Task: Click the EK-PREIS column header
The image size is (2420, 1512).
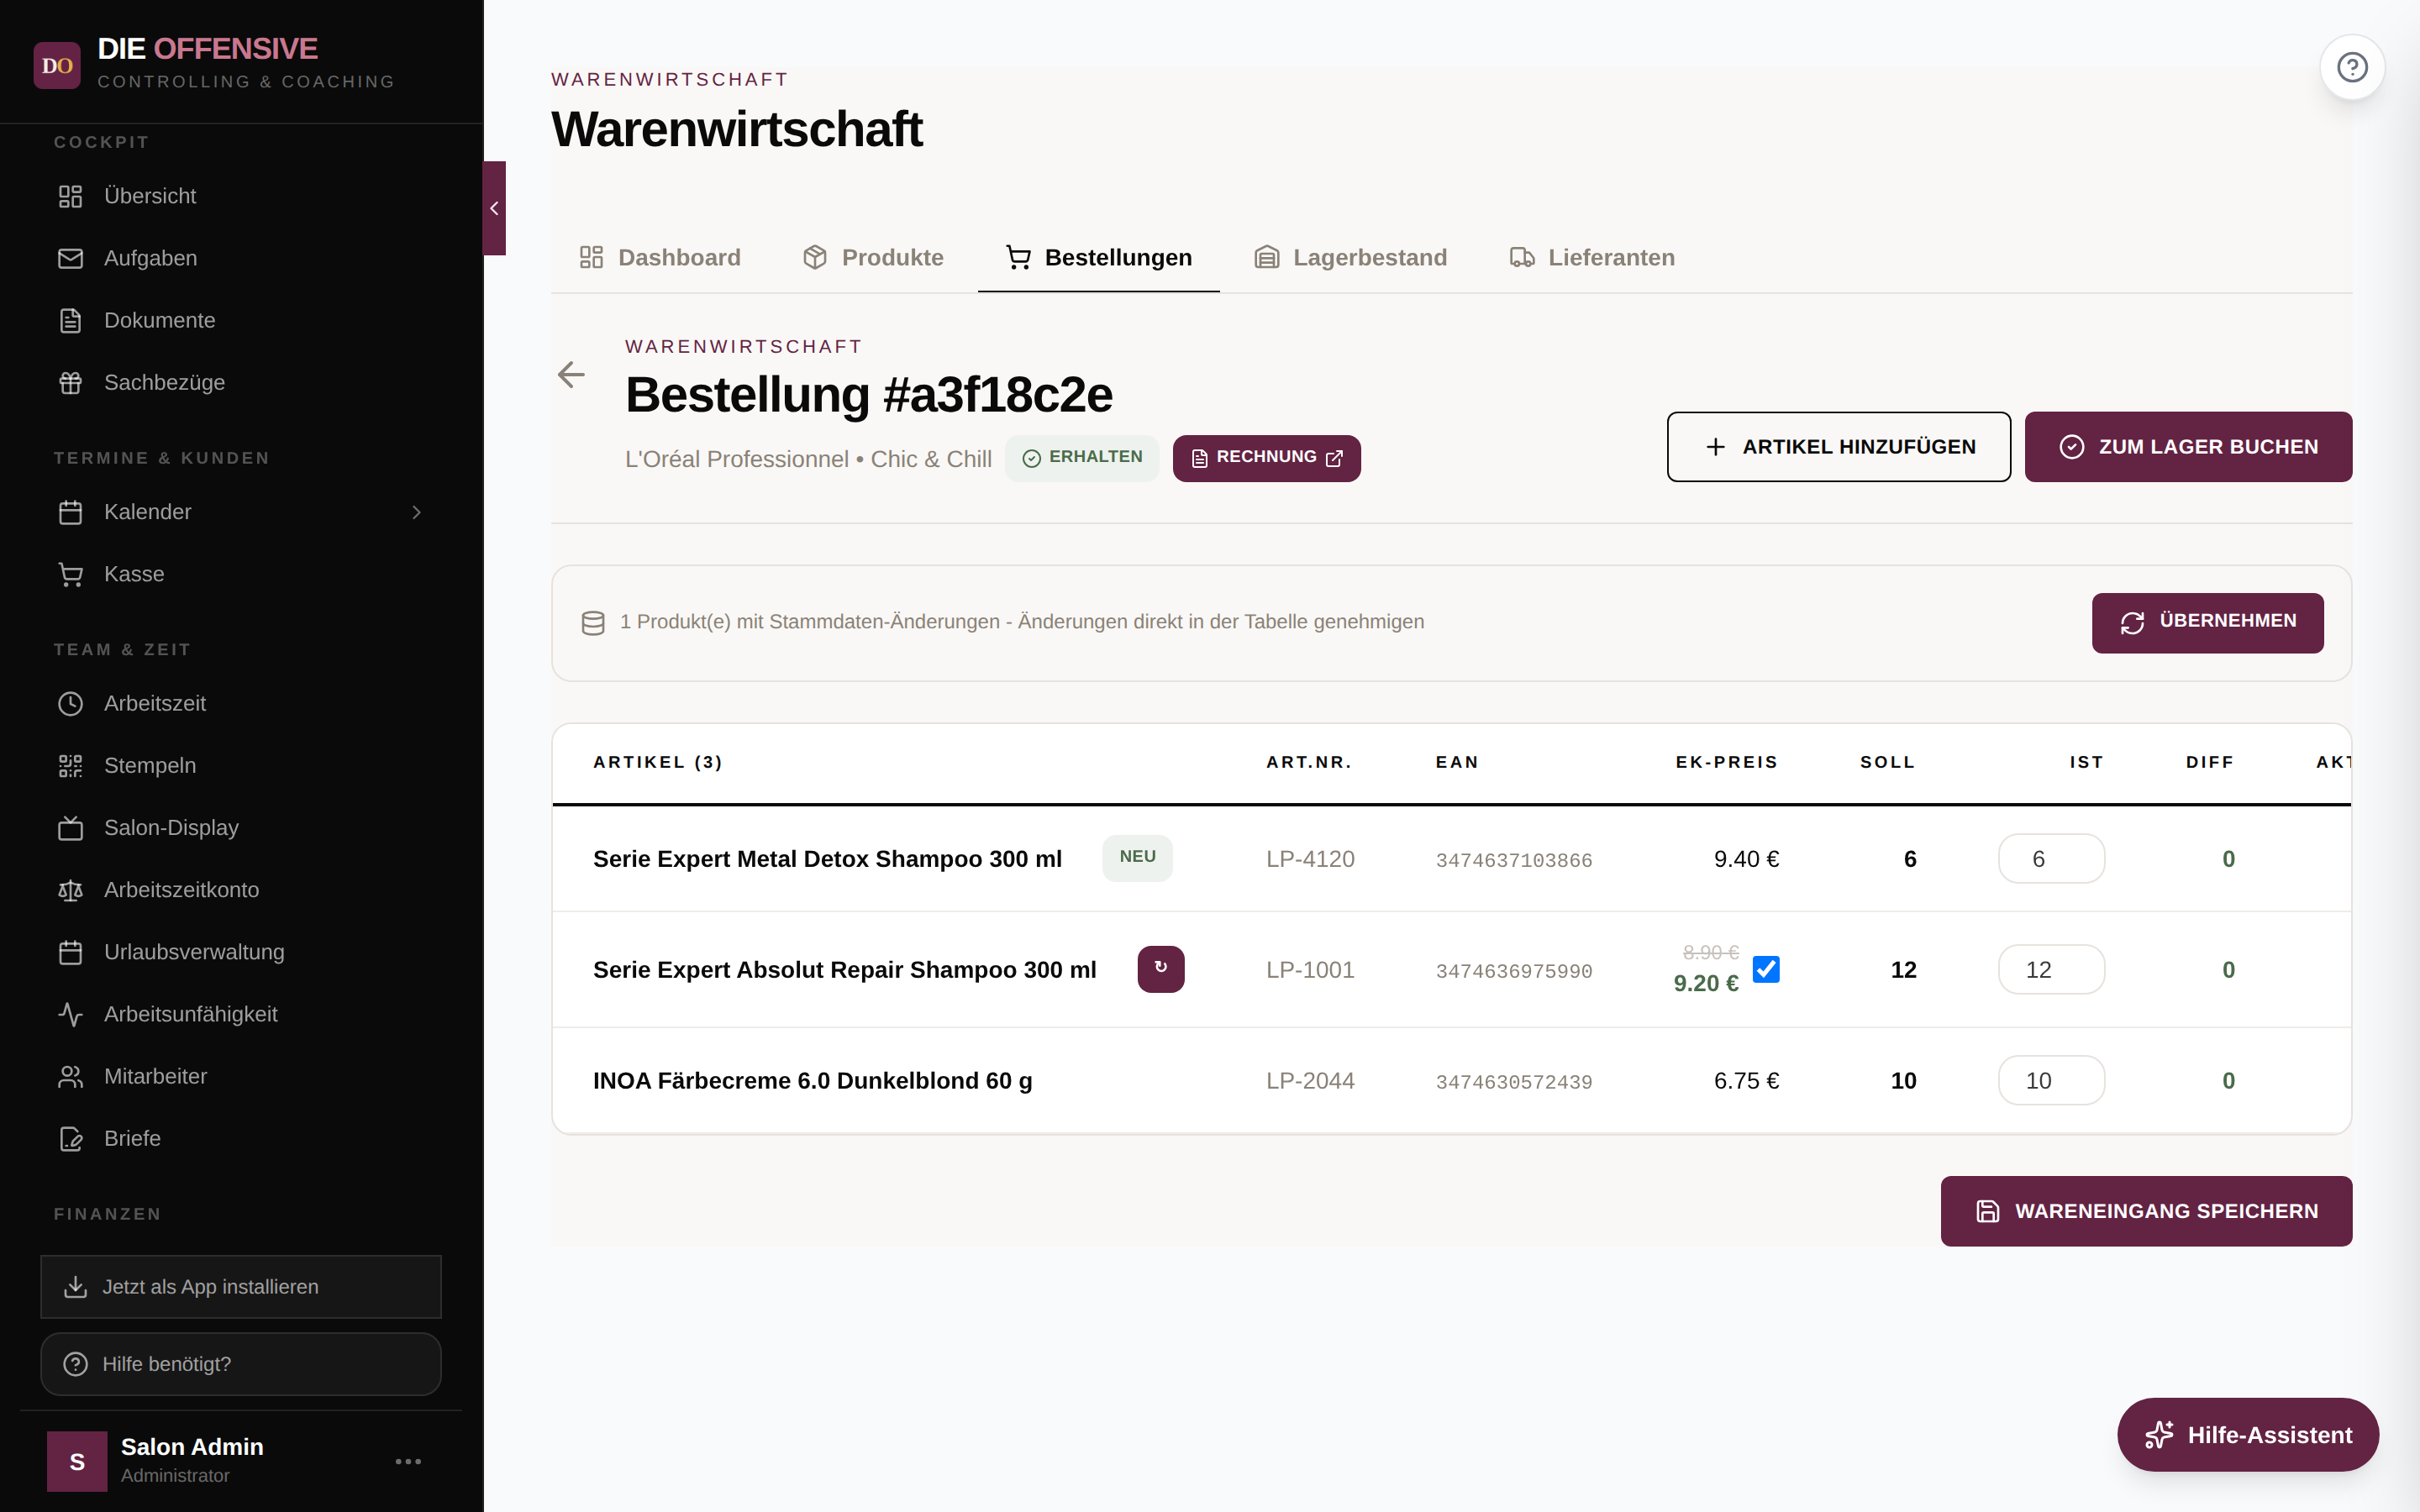Action: tap(1726, 762)
